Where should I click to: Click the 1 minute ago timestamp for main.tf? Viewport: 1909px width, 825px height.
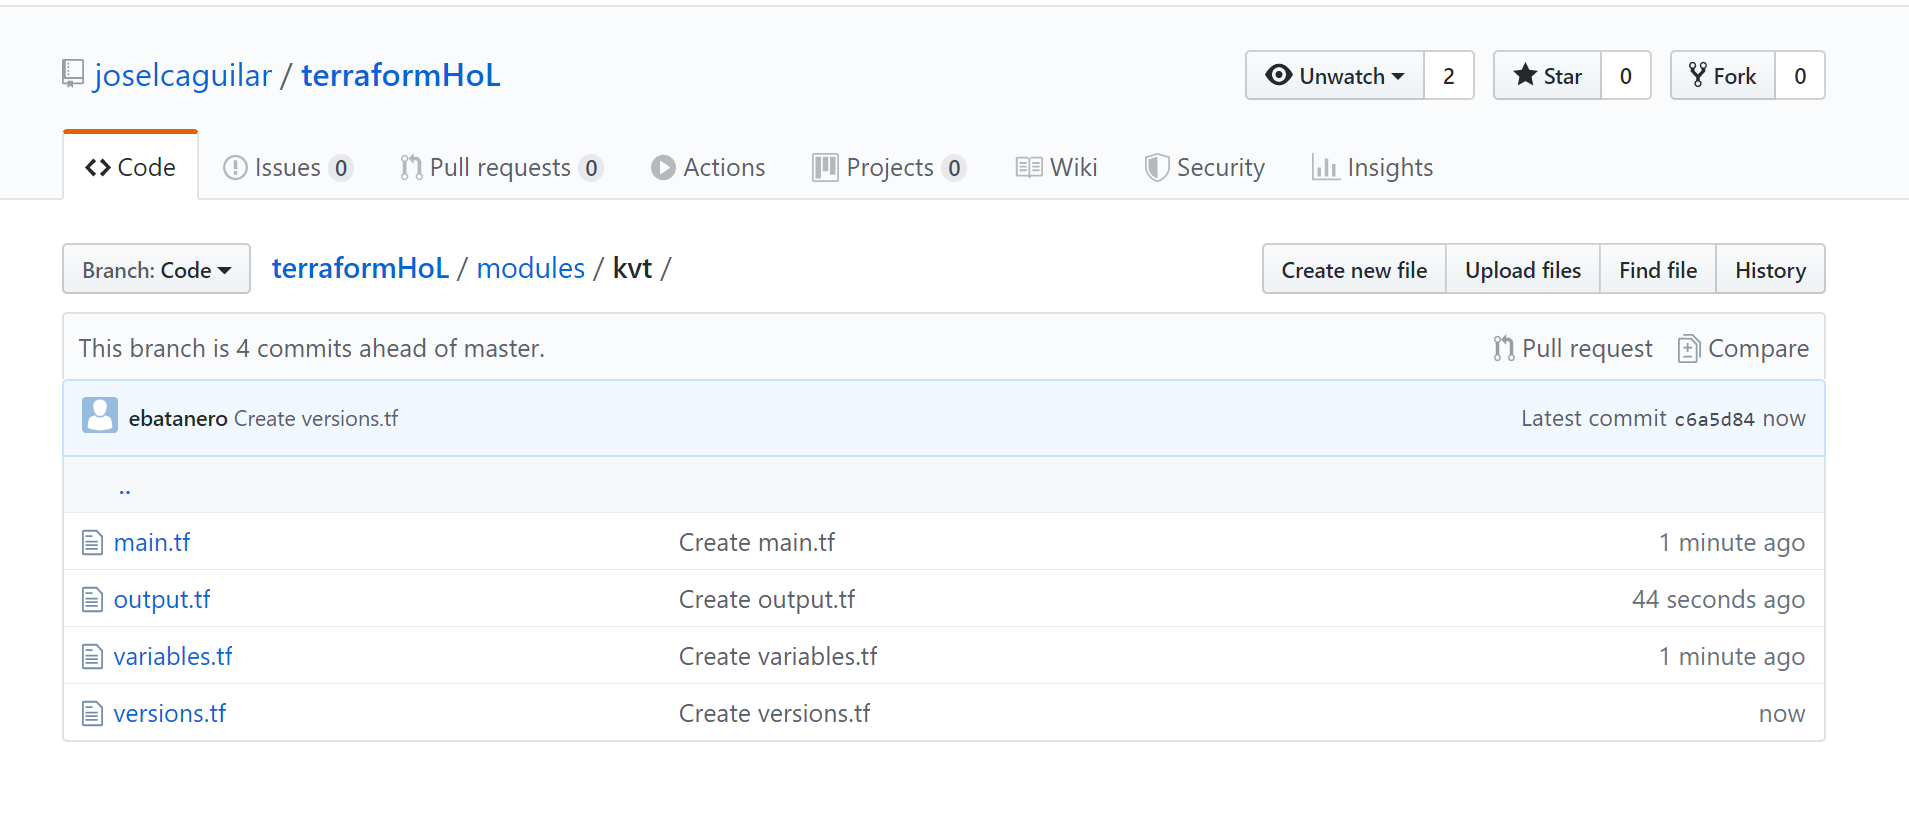(x=1732, y=542)
